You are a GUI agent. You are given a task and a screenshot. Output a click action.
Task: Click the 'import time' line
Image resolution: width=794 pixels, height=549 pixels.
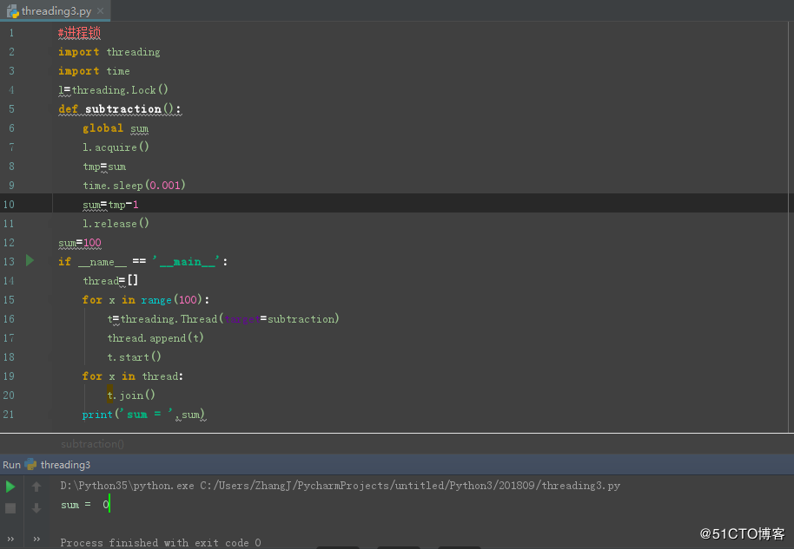point(94,71)
